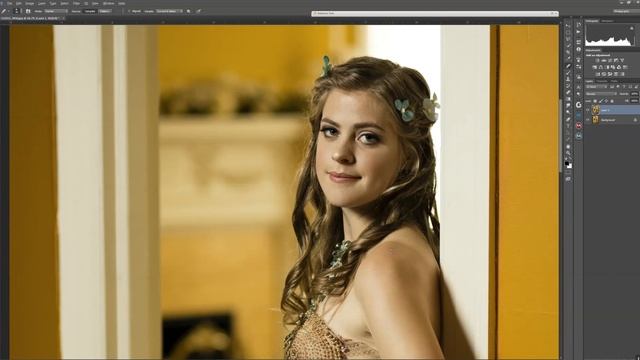
Task: Toggle lock image pixels
Action: tap(601, 101)
